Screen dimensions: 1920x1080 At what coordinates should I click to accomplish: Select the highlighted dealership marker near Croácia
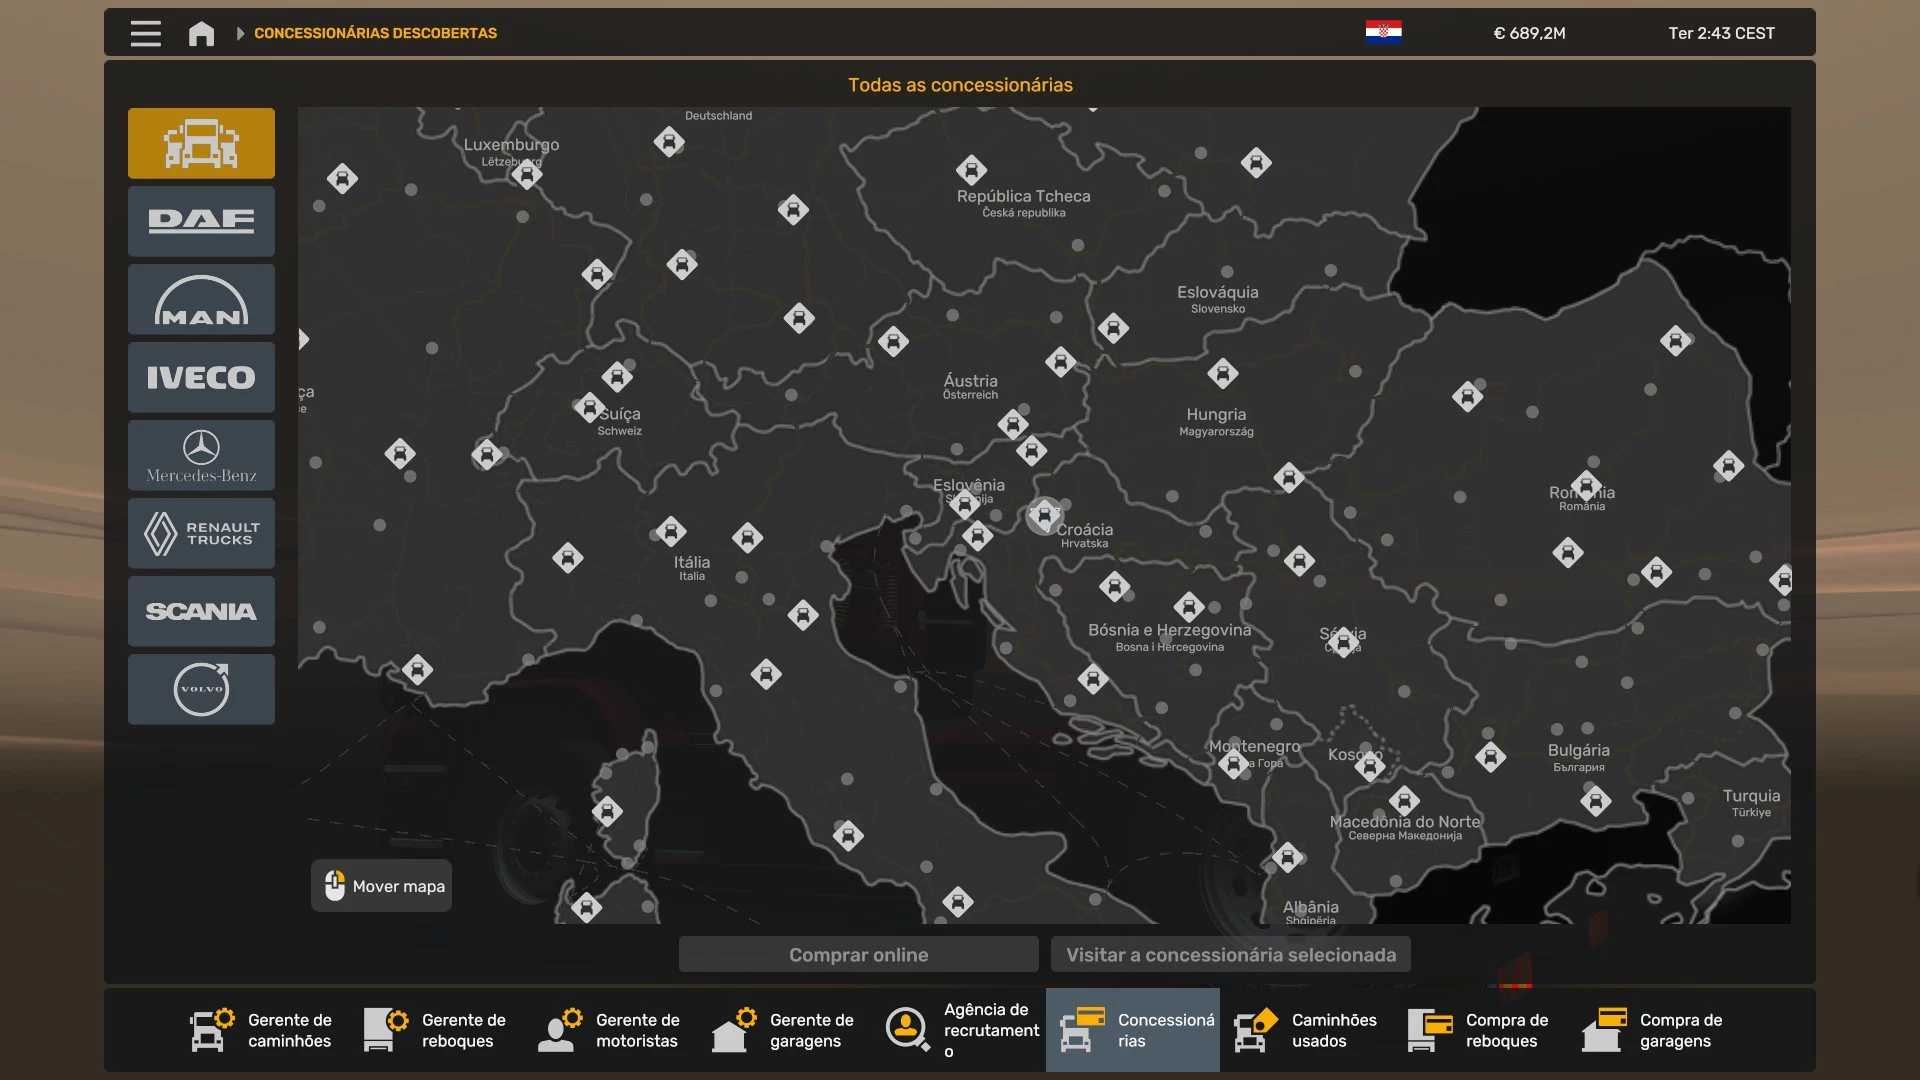coord(1043,516)
